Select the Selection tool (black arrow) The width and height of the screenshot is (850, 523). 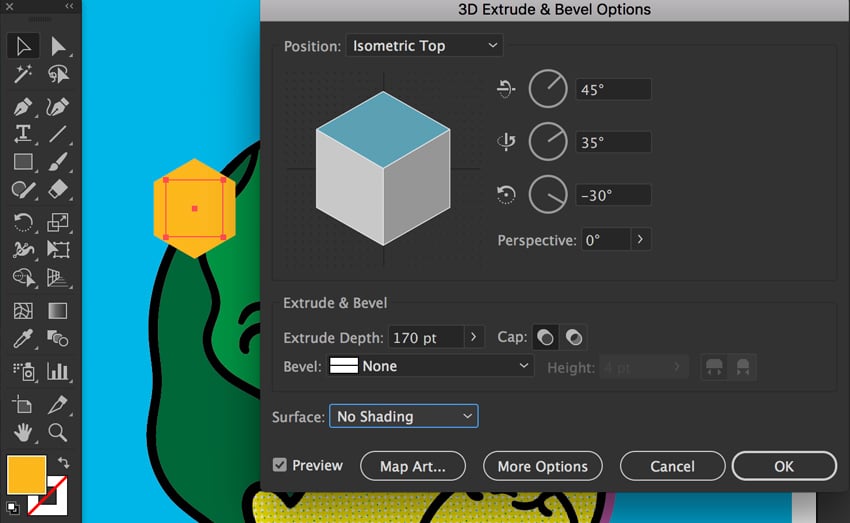point(23,46)
